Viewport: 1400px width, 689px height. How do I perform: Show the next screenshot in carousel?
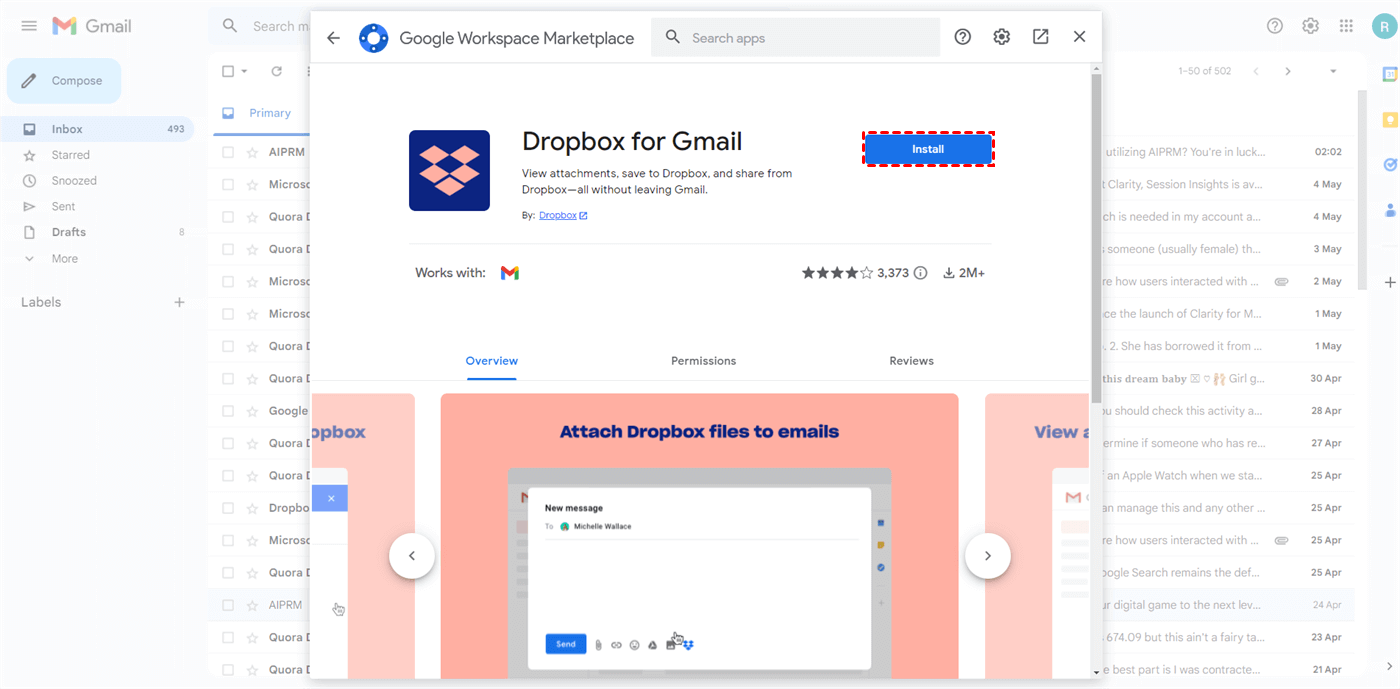pos(988,556)
